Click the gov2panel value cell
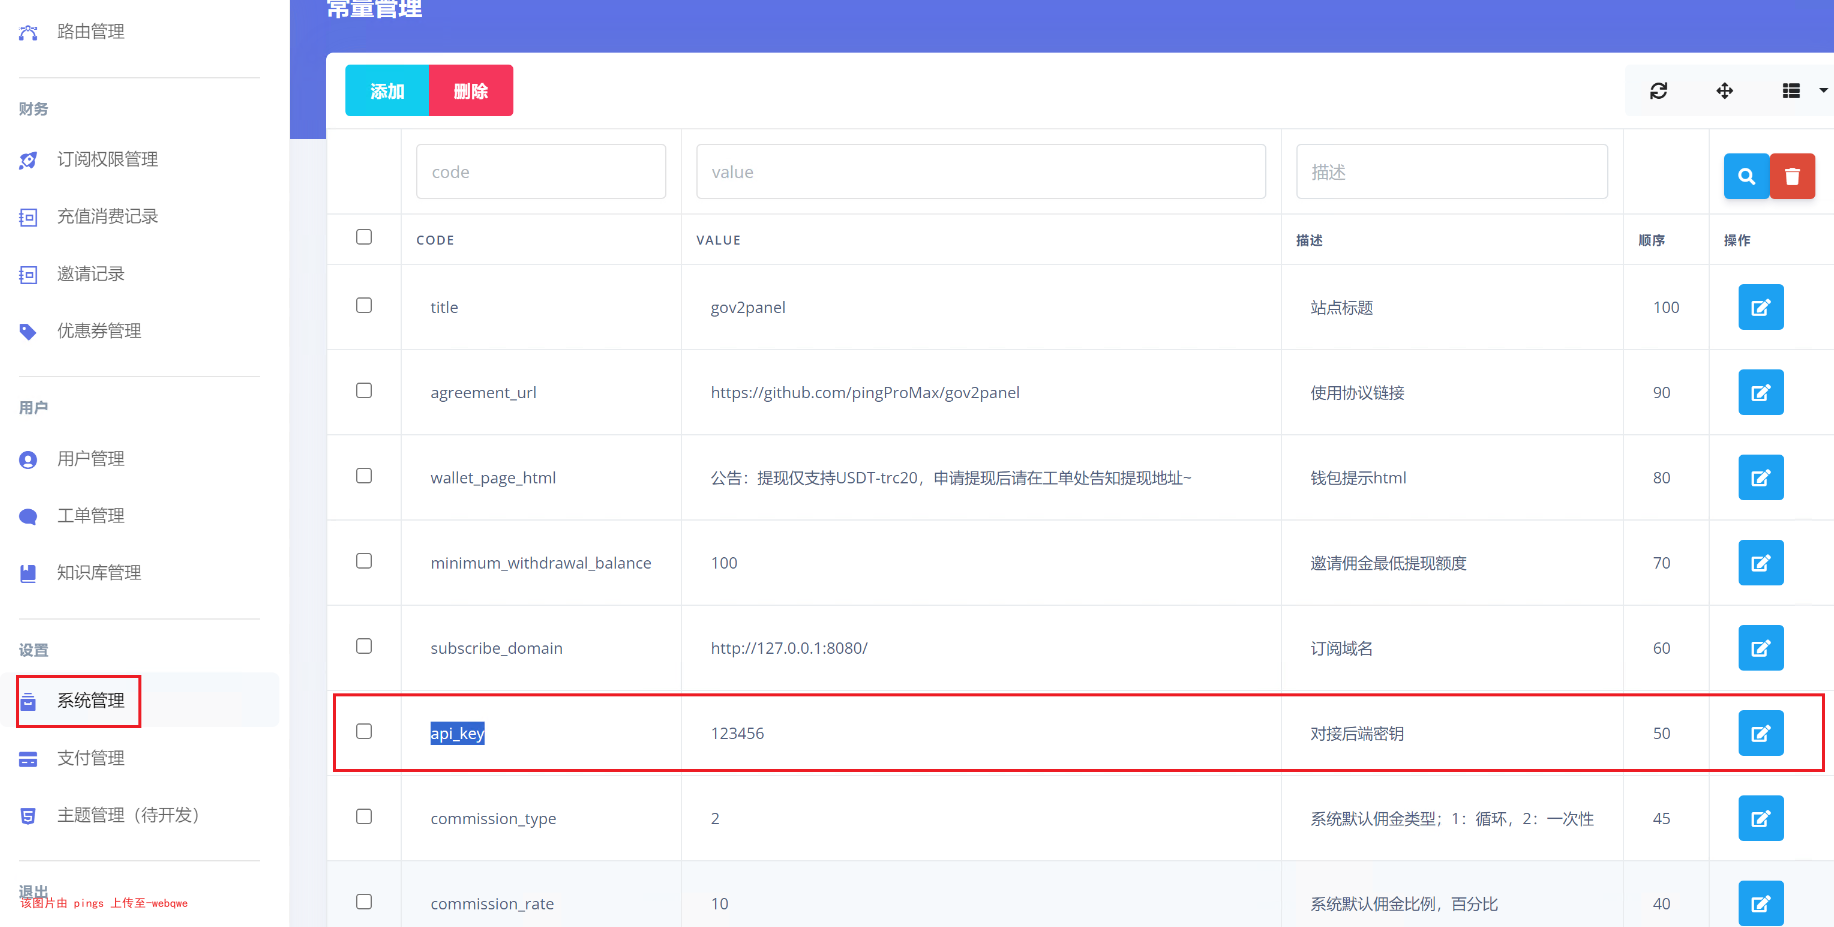Image resolution: width=1834 pixels, height=927 pixels. click(748, 307)
